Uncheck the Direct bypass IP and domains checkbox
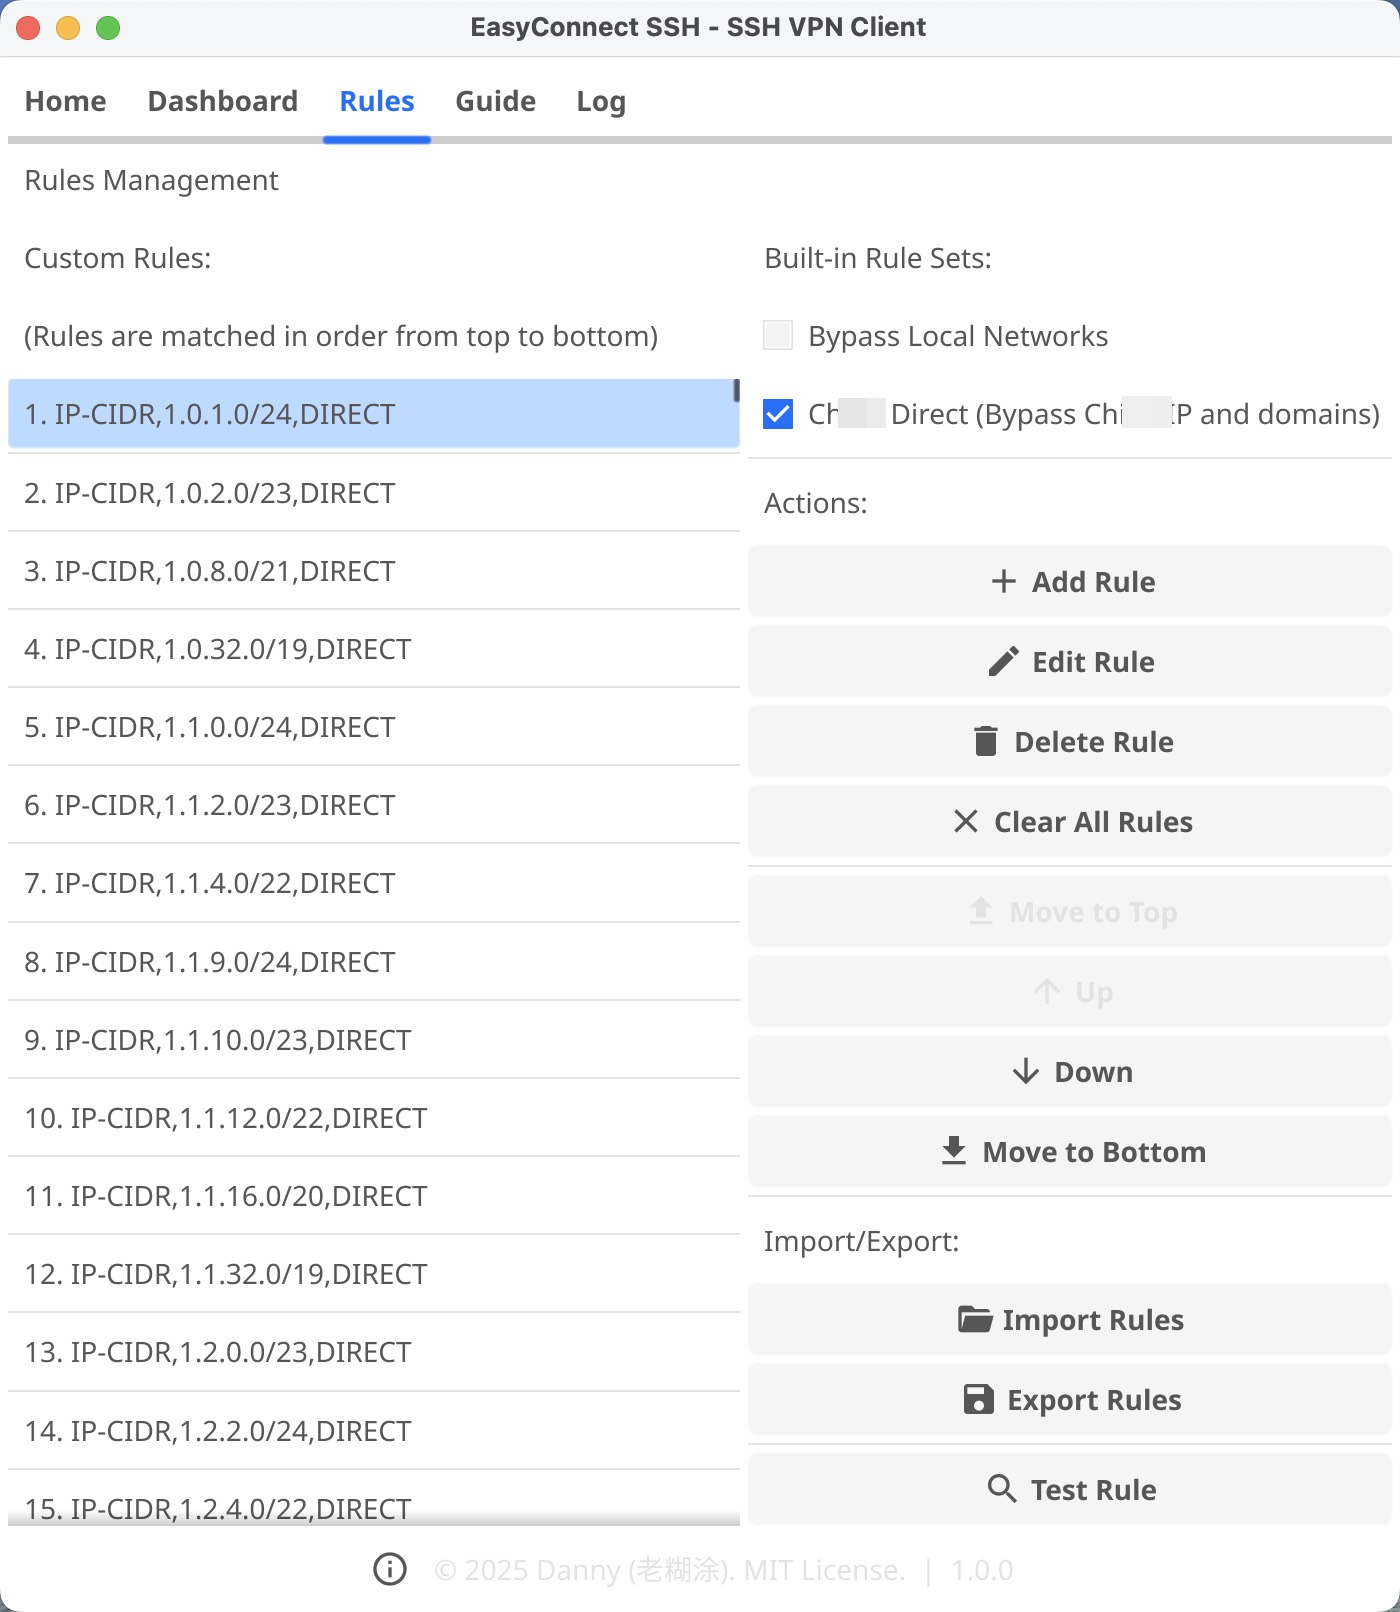The height and width of the screenshot is (1612, 1400). (x=777, y=413)
